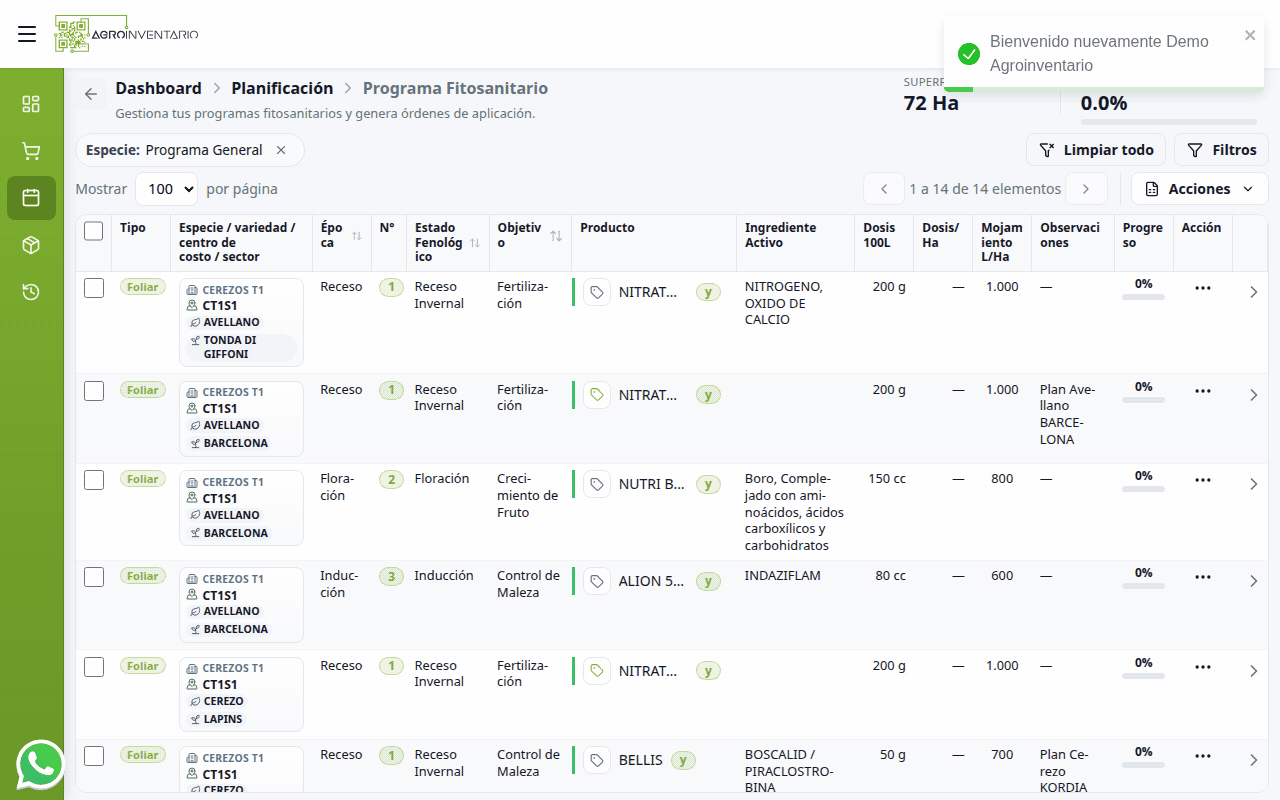Expand the NUTRI B row chevron
The width and height of the screenshot is (1280, 800).
pyautogui.click(x=1254, y=484)
